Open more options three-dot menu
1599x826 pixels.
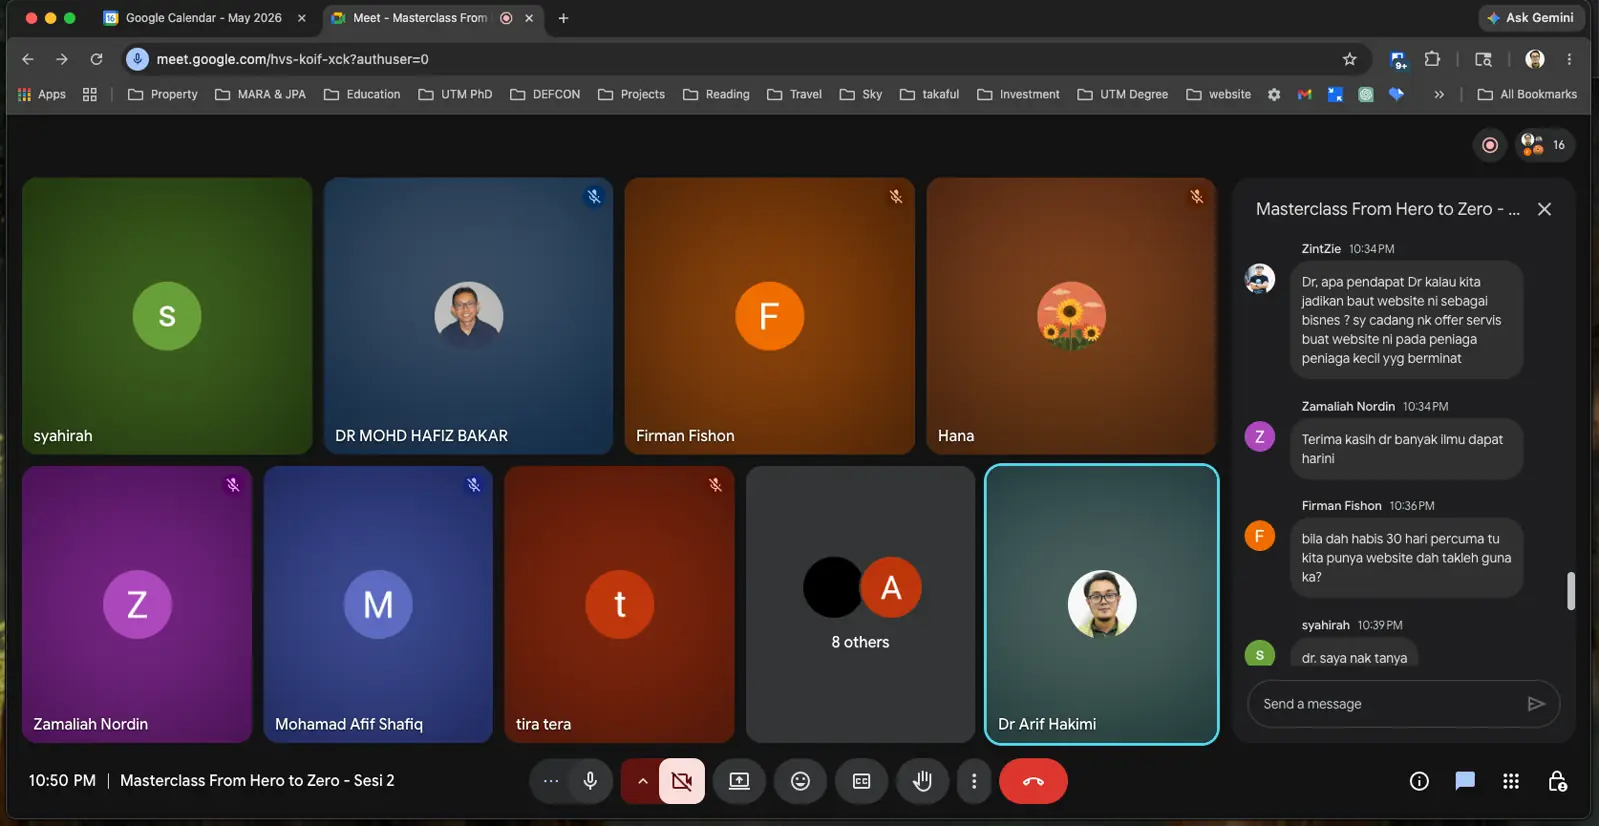[x=974, y=781]
